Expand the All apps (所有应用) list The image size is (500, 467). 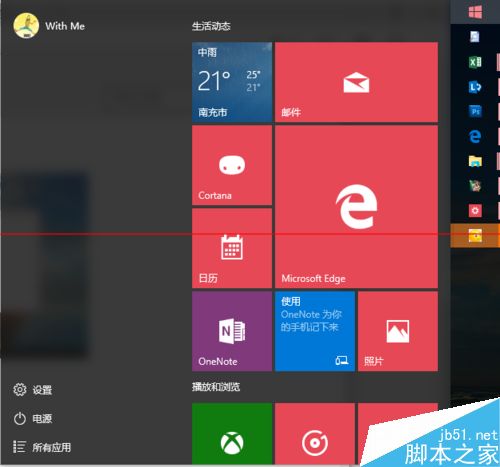pos(42,447)
